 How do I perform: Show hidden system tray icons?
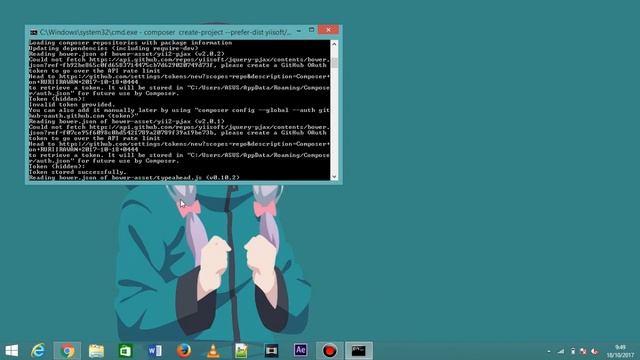pyautogui.click(x=549, y=351)
